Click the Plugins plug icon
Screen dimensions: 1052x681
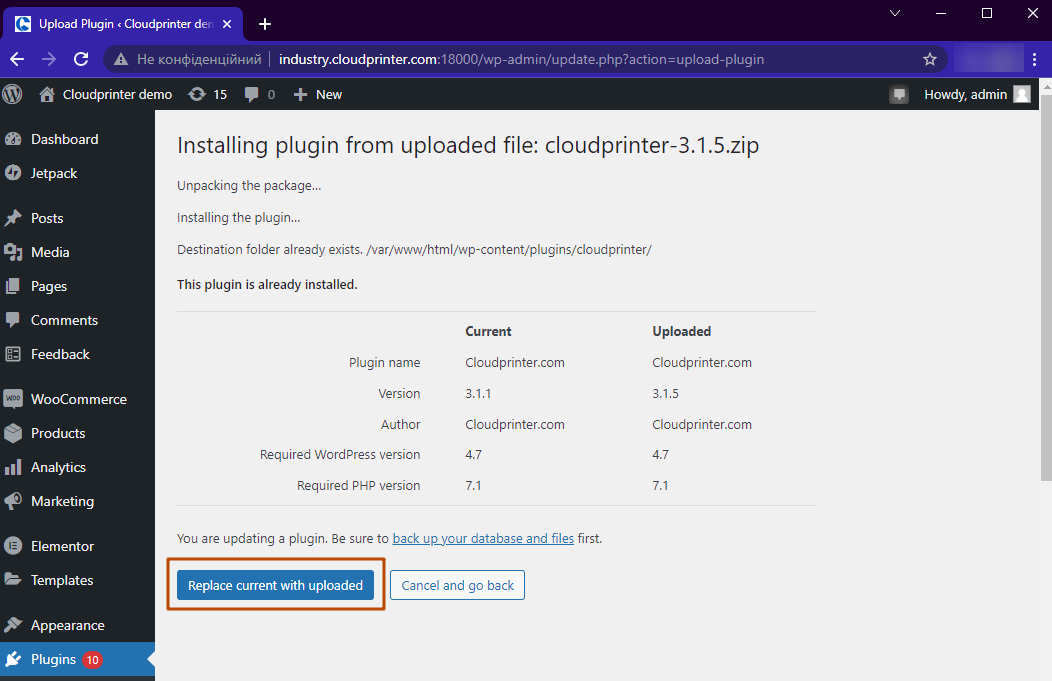coord(13,660)
